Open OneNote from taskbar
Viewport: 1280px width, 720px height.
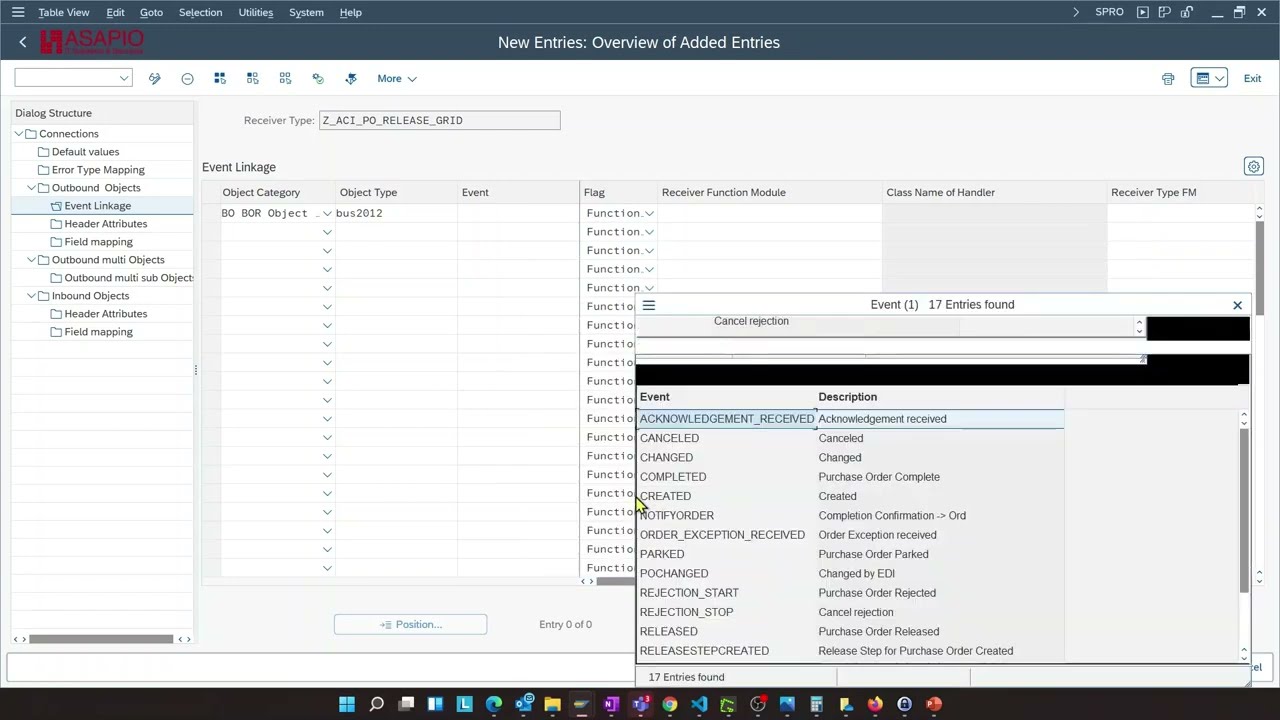(611, 704)
